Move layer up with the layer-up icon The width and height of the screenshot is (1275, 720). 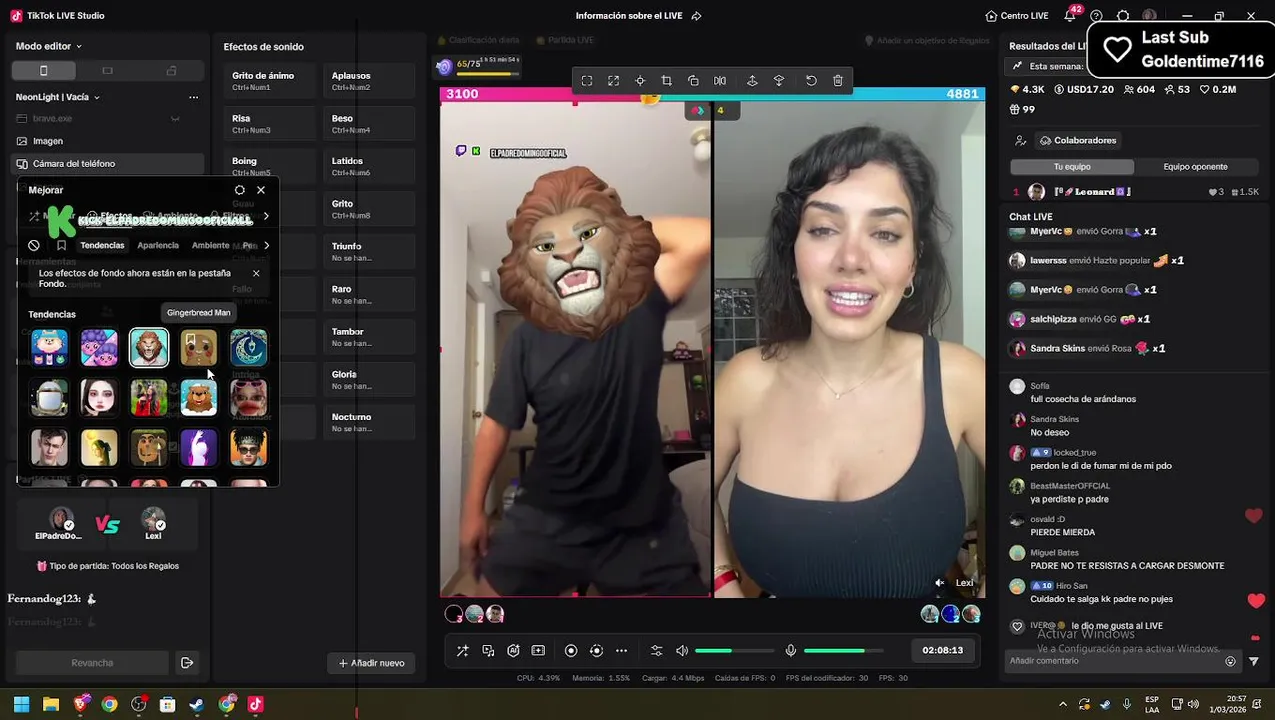coord(752,81)
